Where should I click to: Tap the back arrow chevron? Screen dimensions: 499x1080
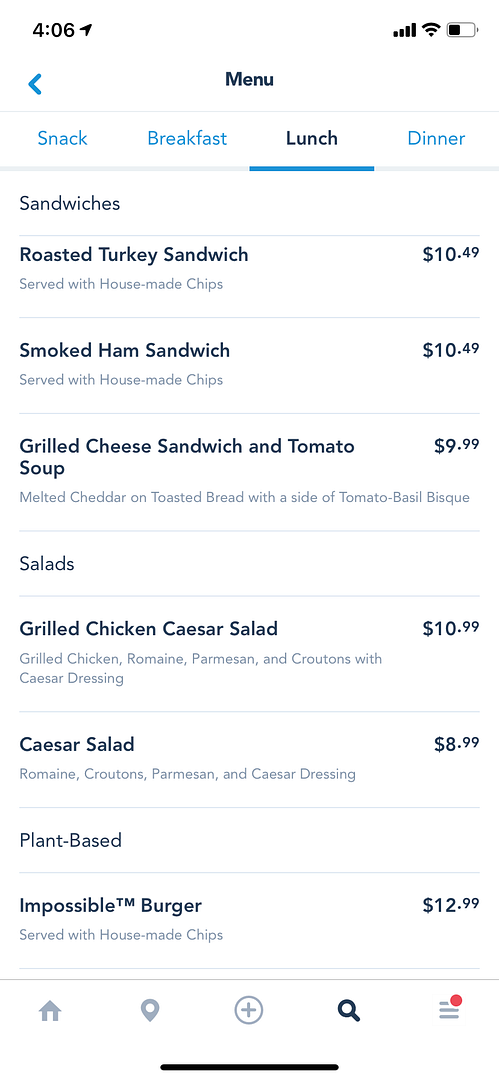coord(35,84)
